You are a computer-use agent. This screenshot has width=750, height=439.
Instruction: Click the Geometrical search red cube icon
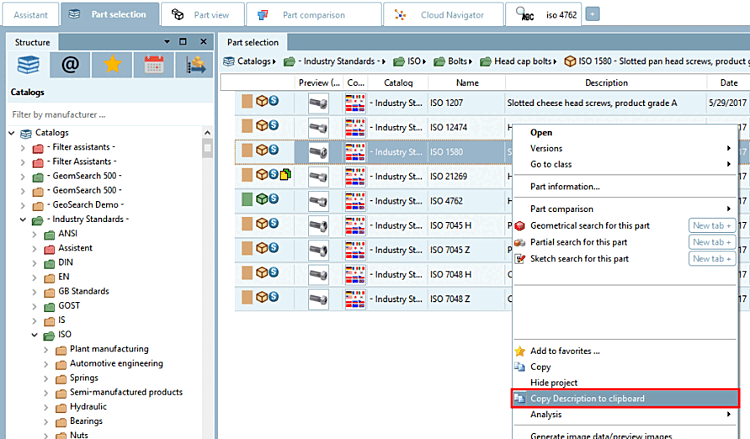pos(520,226)
